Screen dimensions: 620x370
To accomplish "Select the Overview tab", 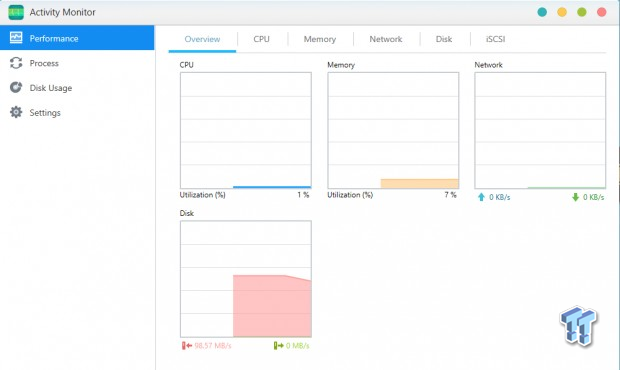I will click(x=202, y=39).
